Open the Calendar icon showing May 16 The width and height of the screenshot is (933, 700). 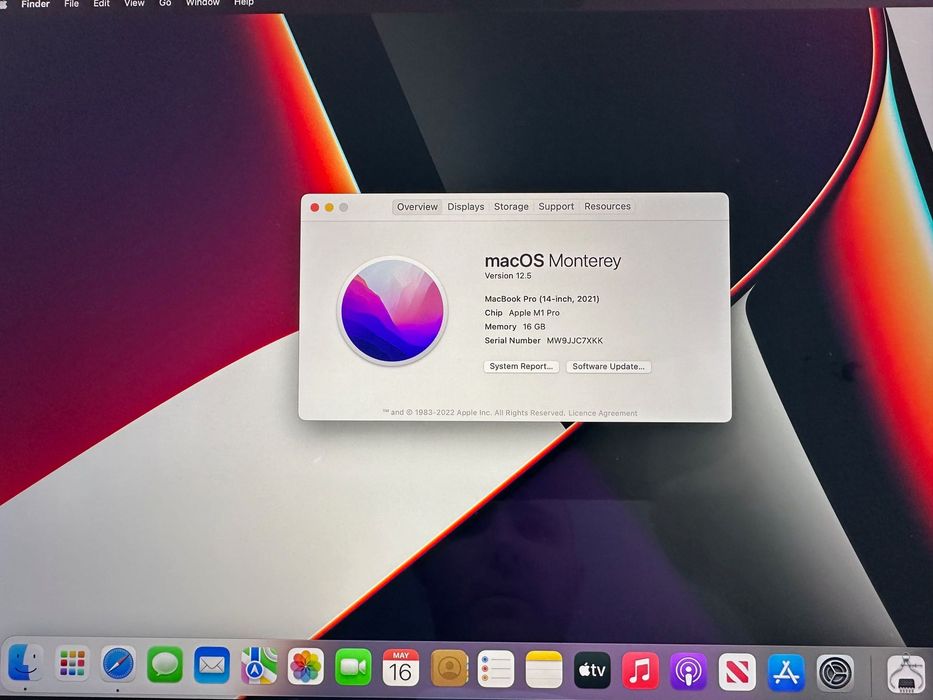click(x=400, y=668)
